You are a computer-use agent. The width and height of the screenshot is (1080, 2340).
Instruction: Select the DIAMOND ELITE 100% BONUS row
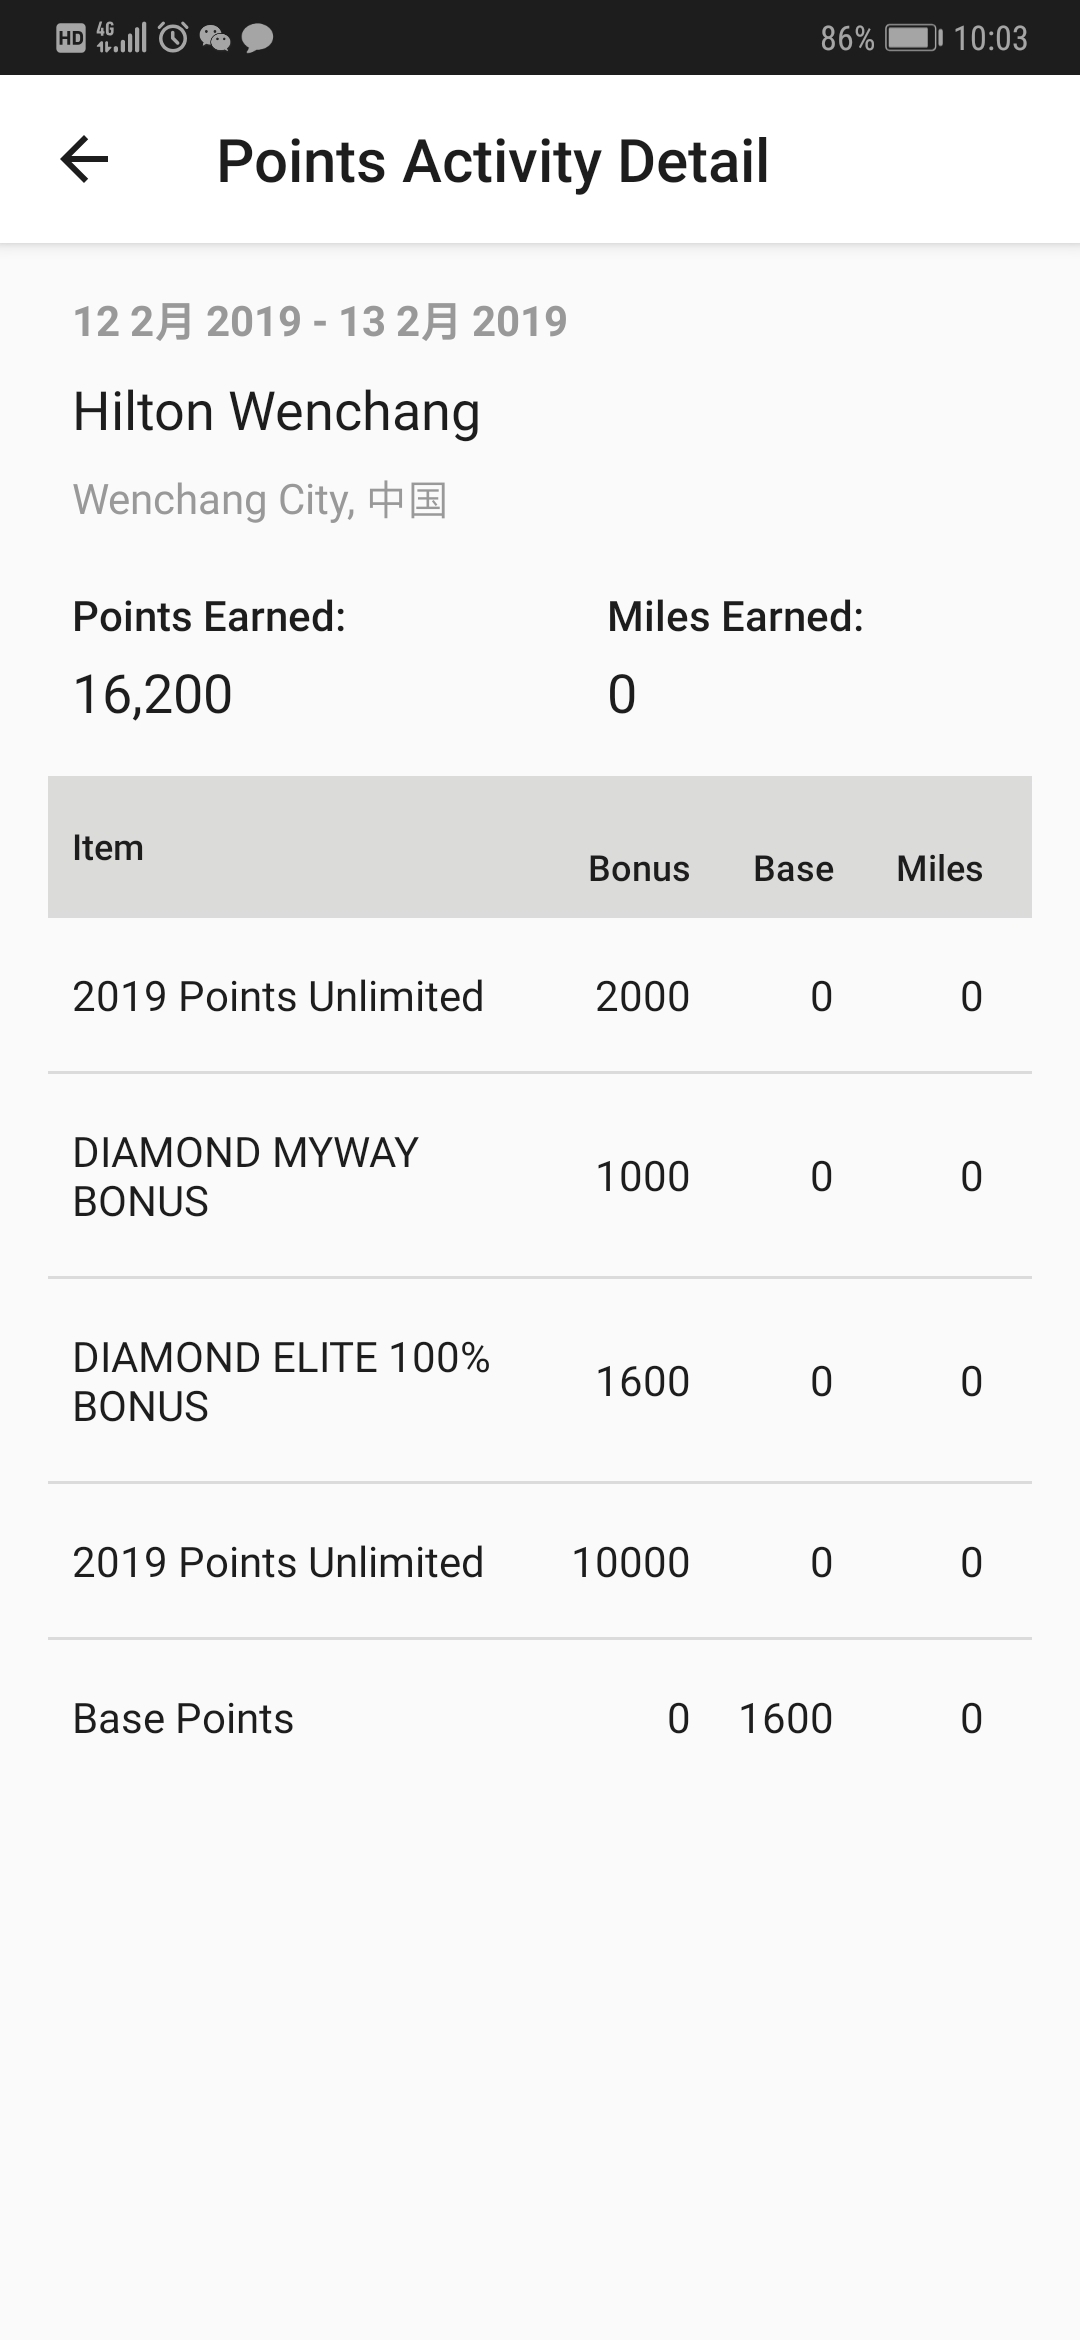coord(540,1382)
